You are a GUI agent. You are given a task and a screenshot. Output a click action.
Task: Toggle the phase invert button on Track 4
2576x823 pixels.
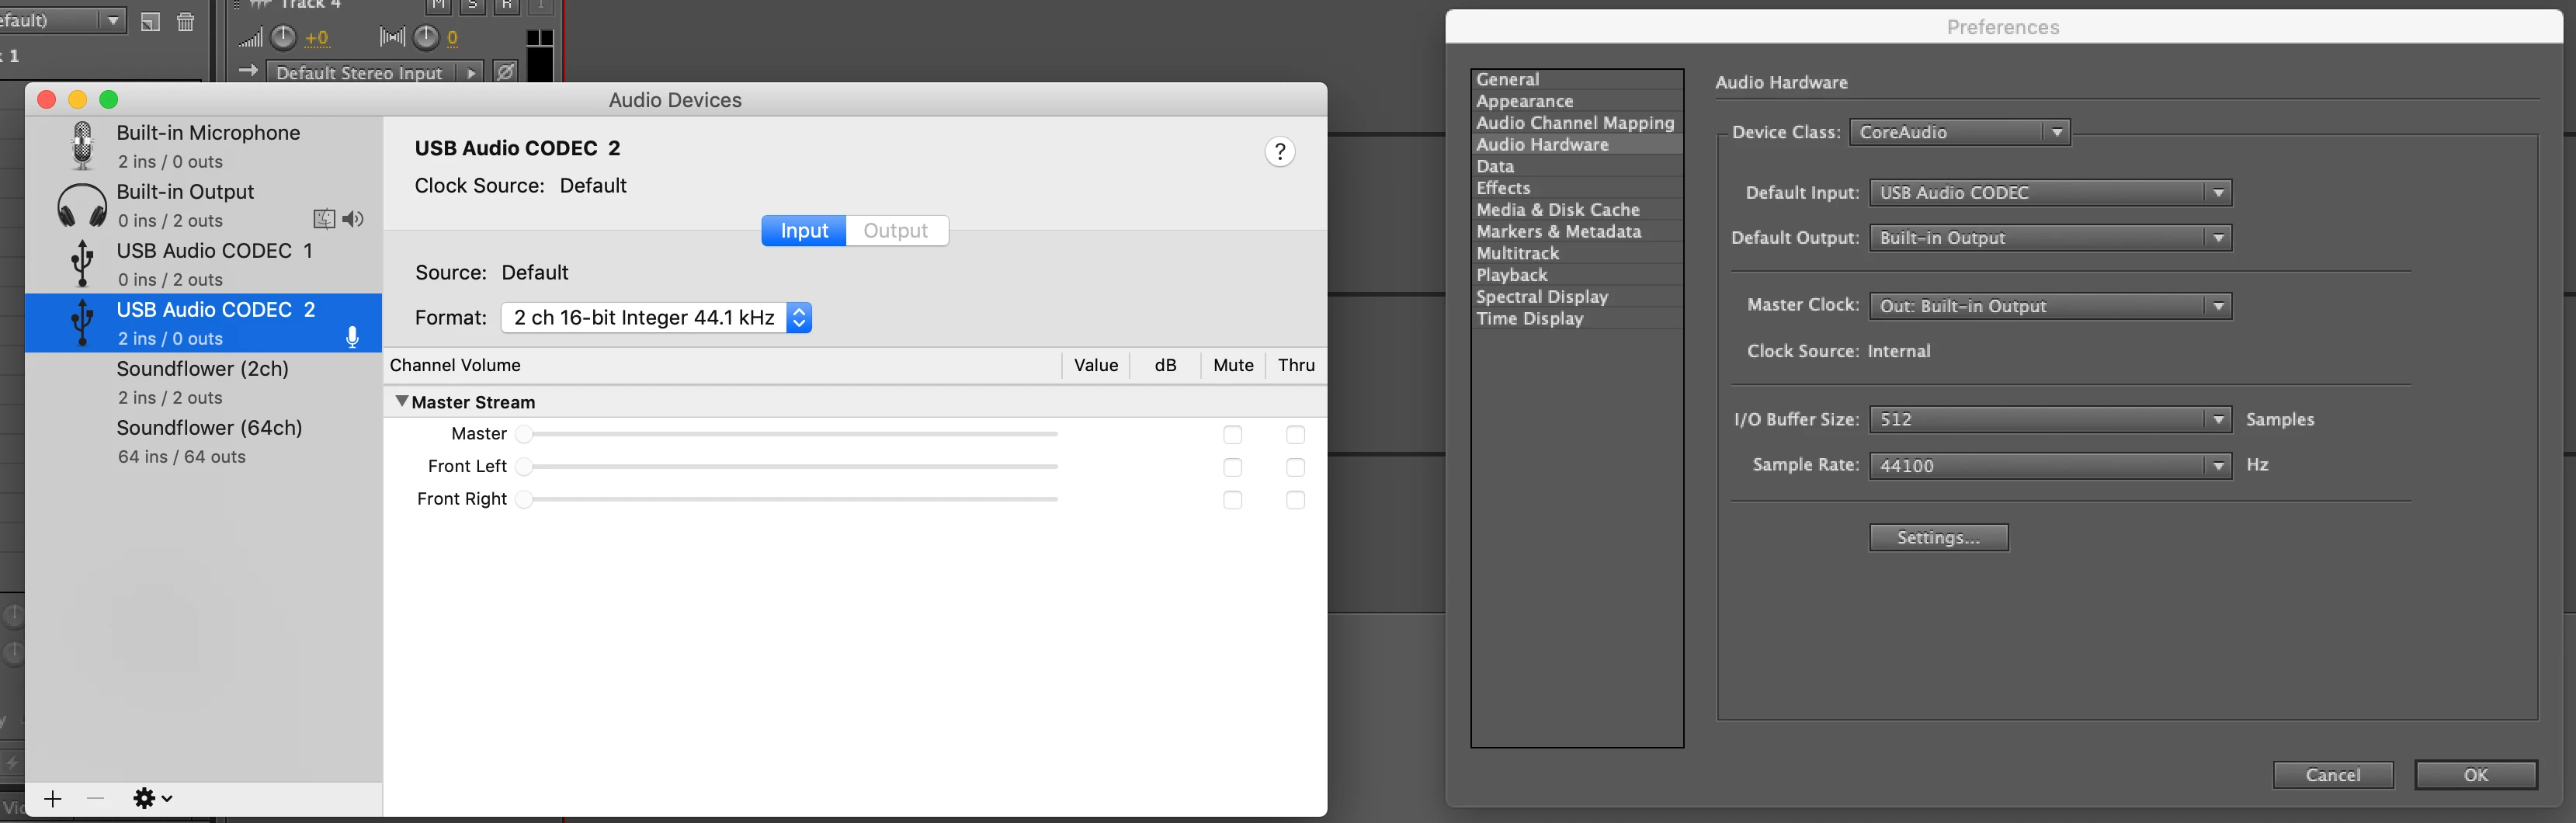coord(506,72)
